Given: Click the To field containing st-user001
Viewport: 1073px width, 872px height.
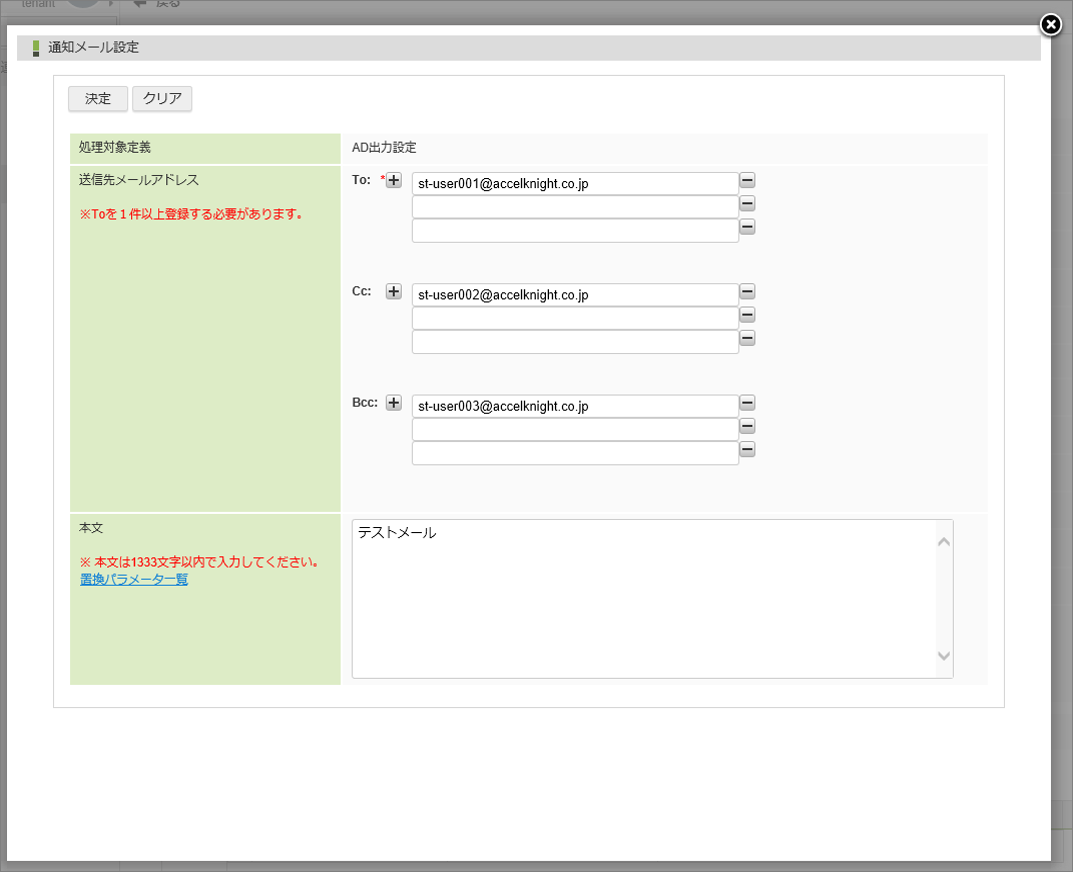Looking at the screenshot, I should 575,184.
